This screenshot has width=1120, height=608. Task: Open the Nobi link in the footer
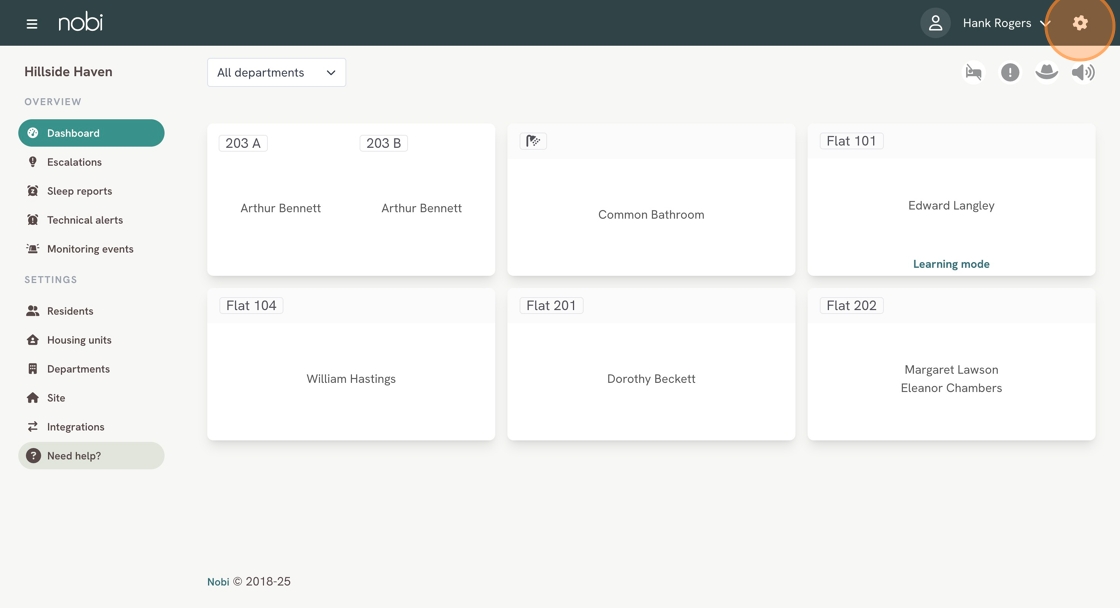[x=217, y=581]
